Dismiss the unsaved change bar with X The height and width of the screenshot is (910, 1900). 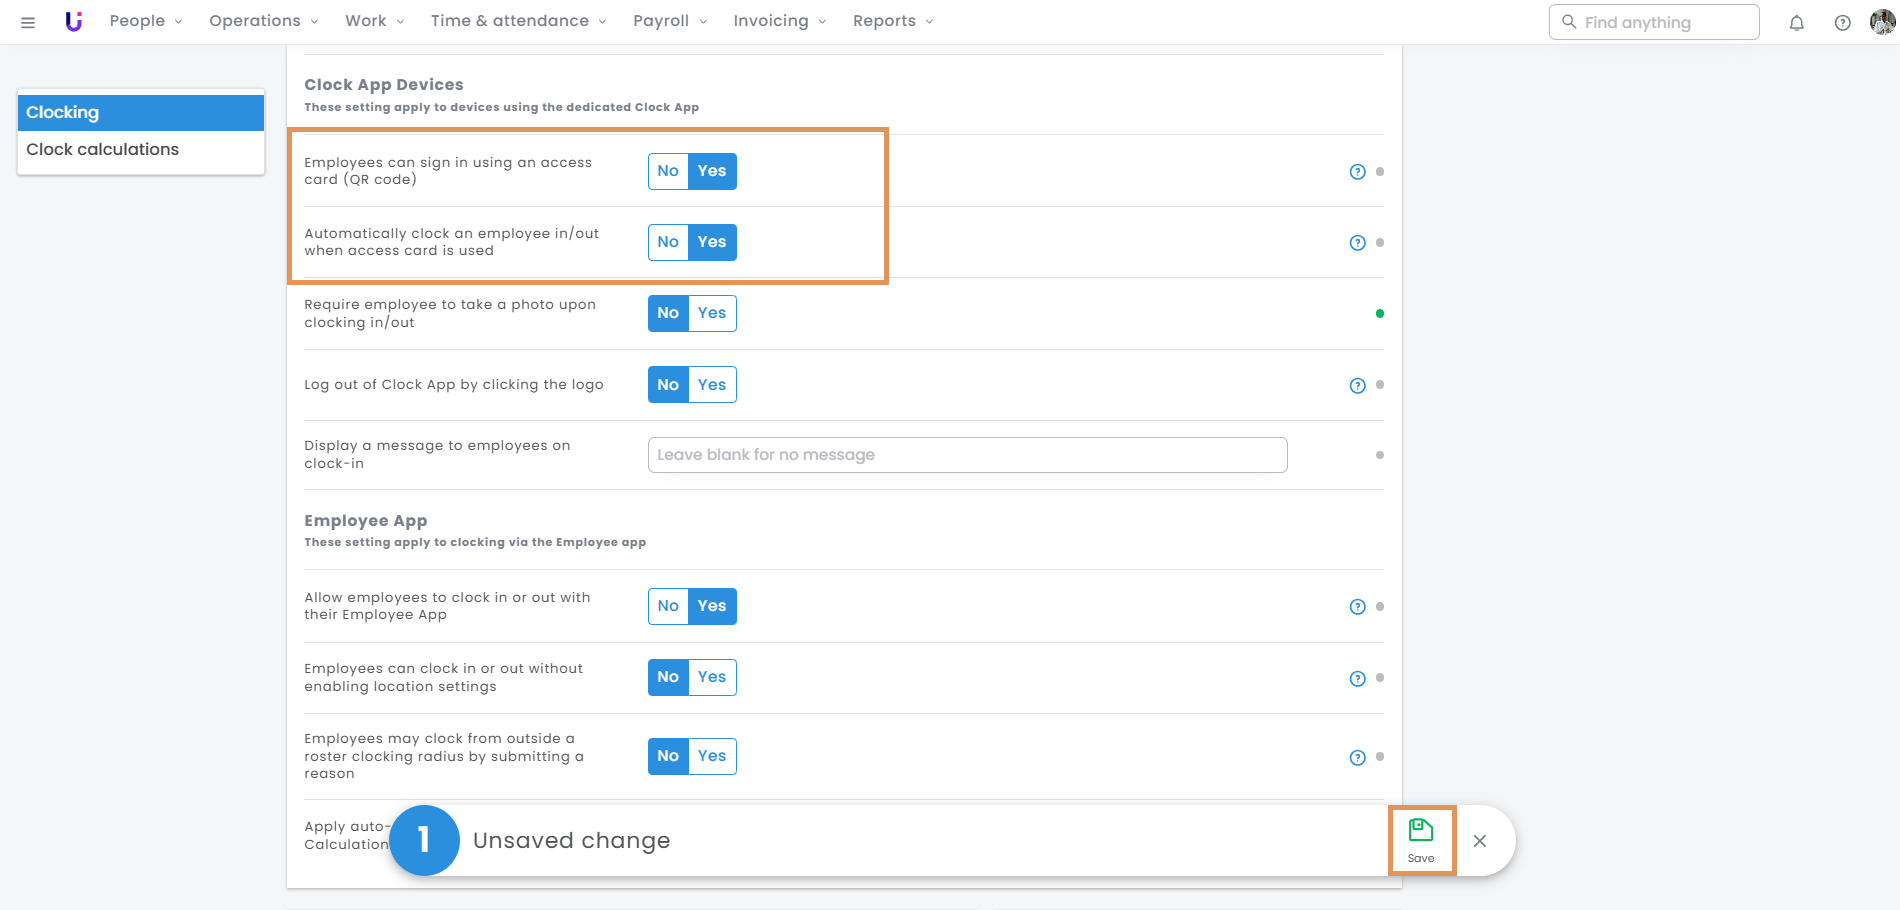click(1480, 841)
